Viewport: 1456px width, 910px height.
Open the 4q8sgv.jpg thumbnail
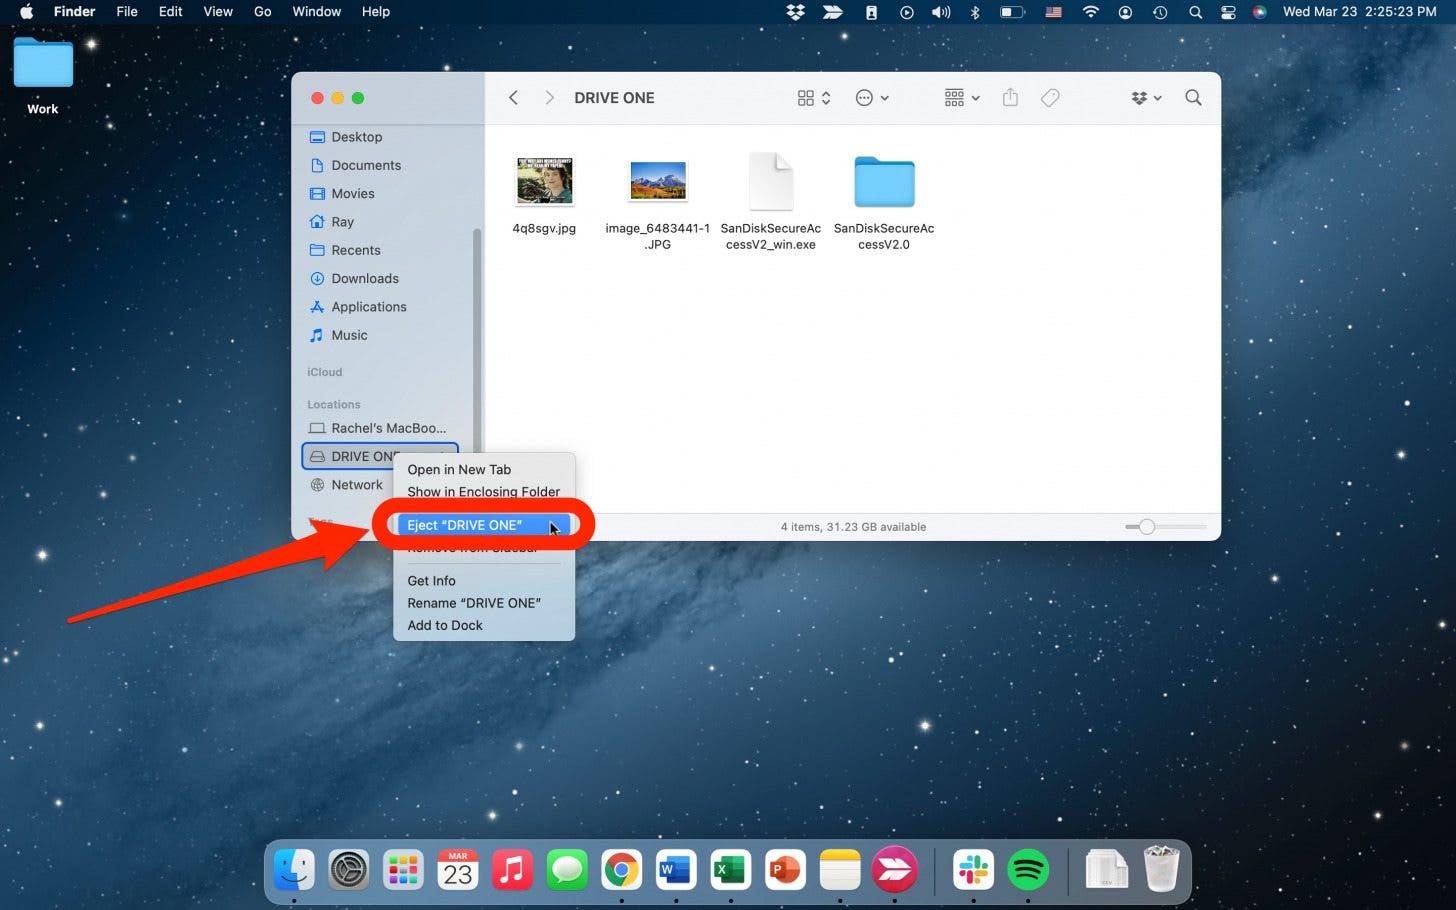(x=544, y=181)
